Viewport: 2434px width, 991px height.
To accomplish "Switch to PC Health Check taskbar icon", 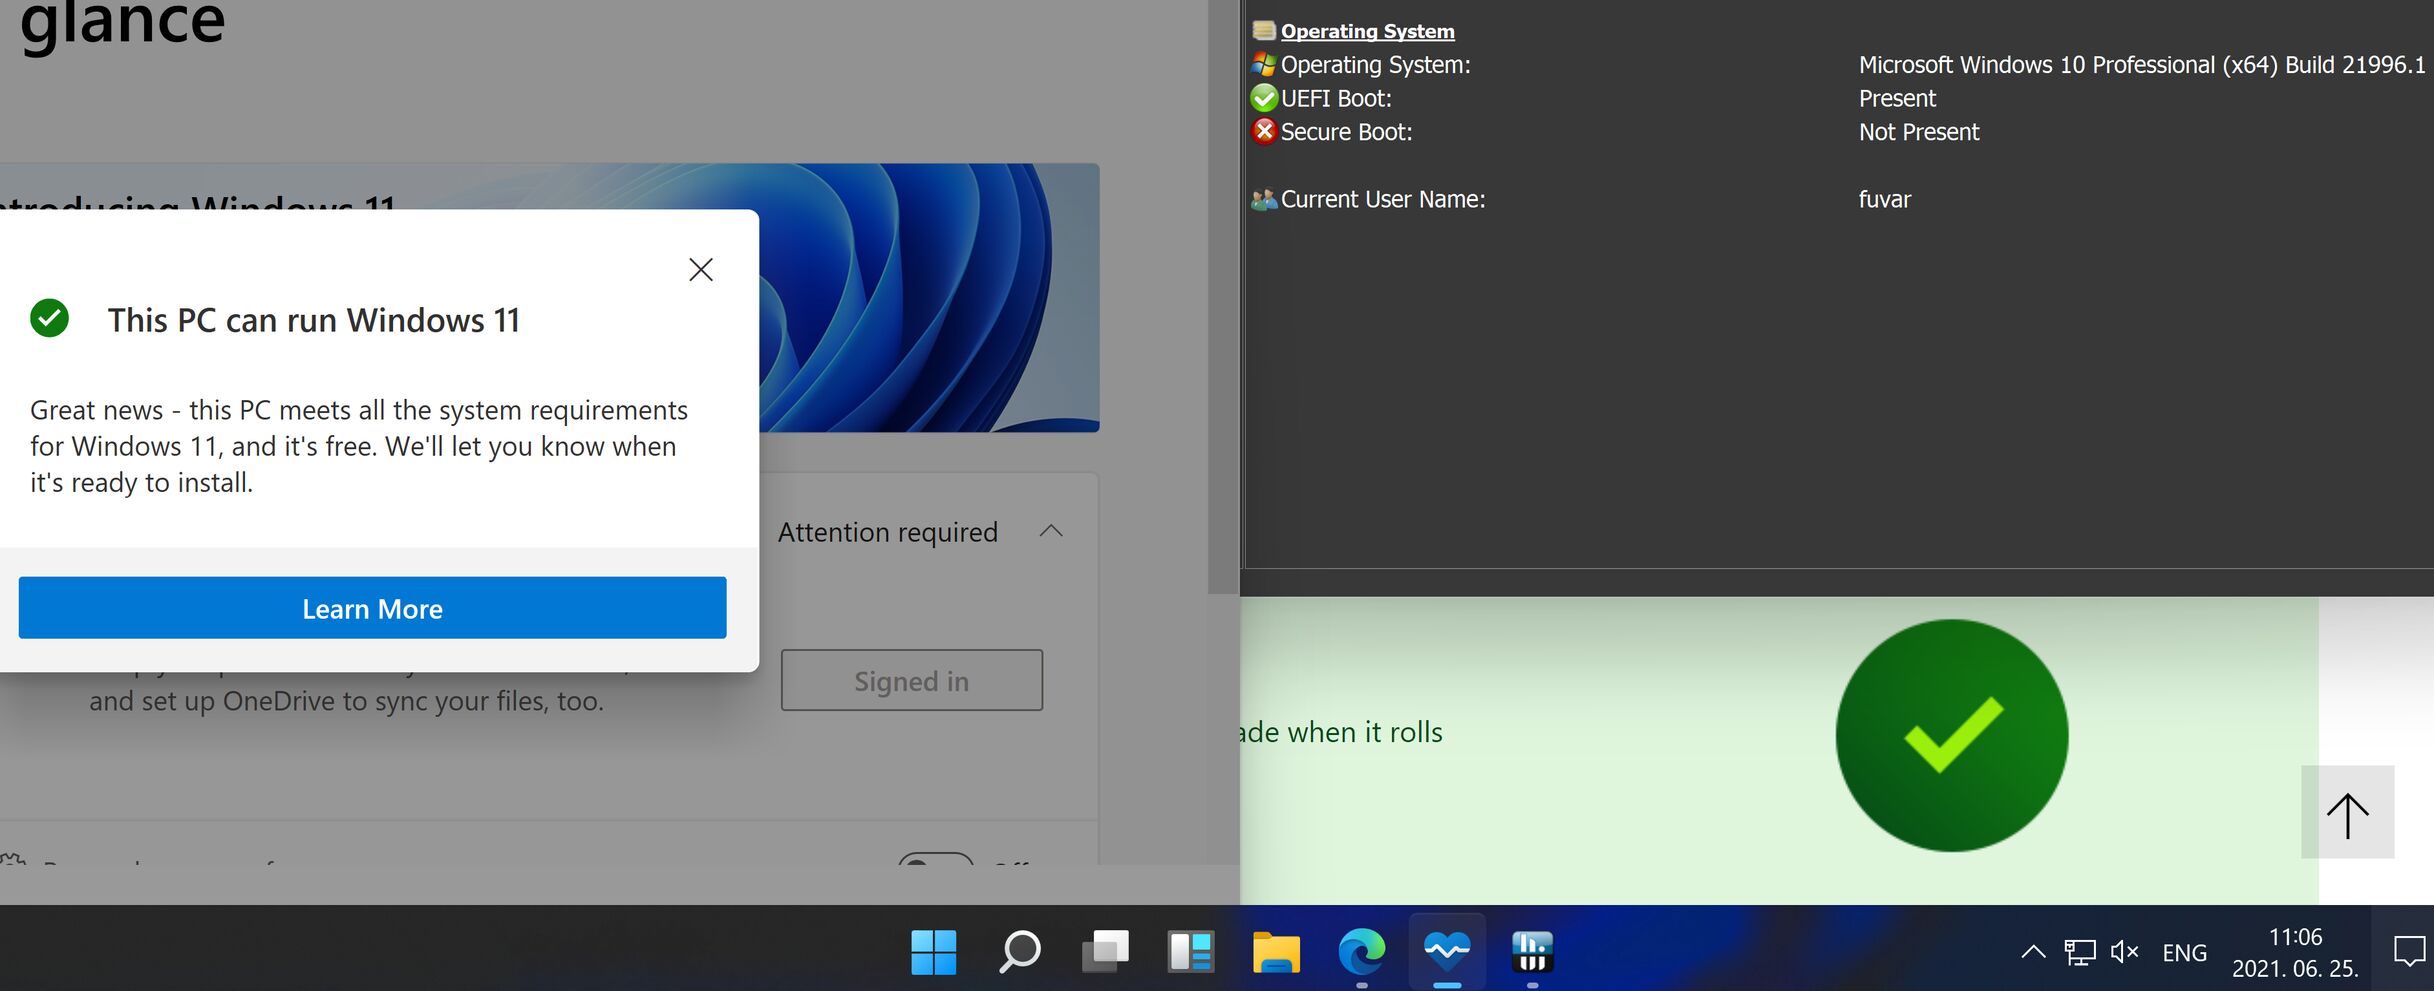I will coord(1447,951).
